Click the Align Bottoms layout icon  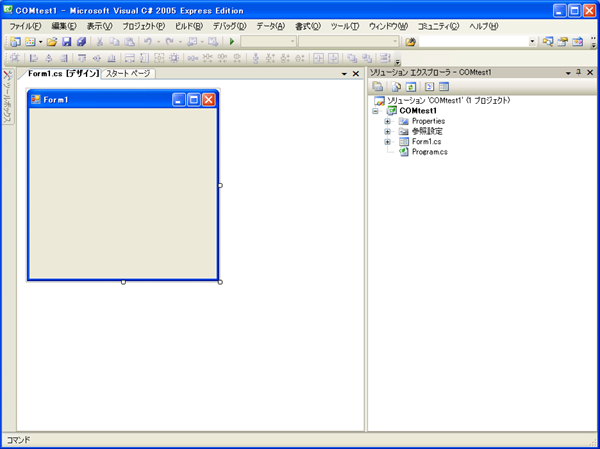point(111,58)
